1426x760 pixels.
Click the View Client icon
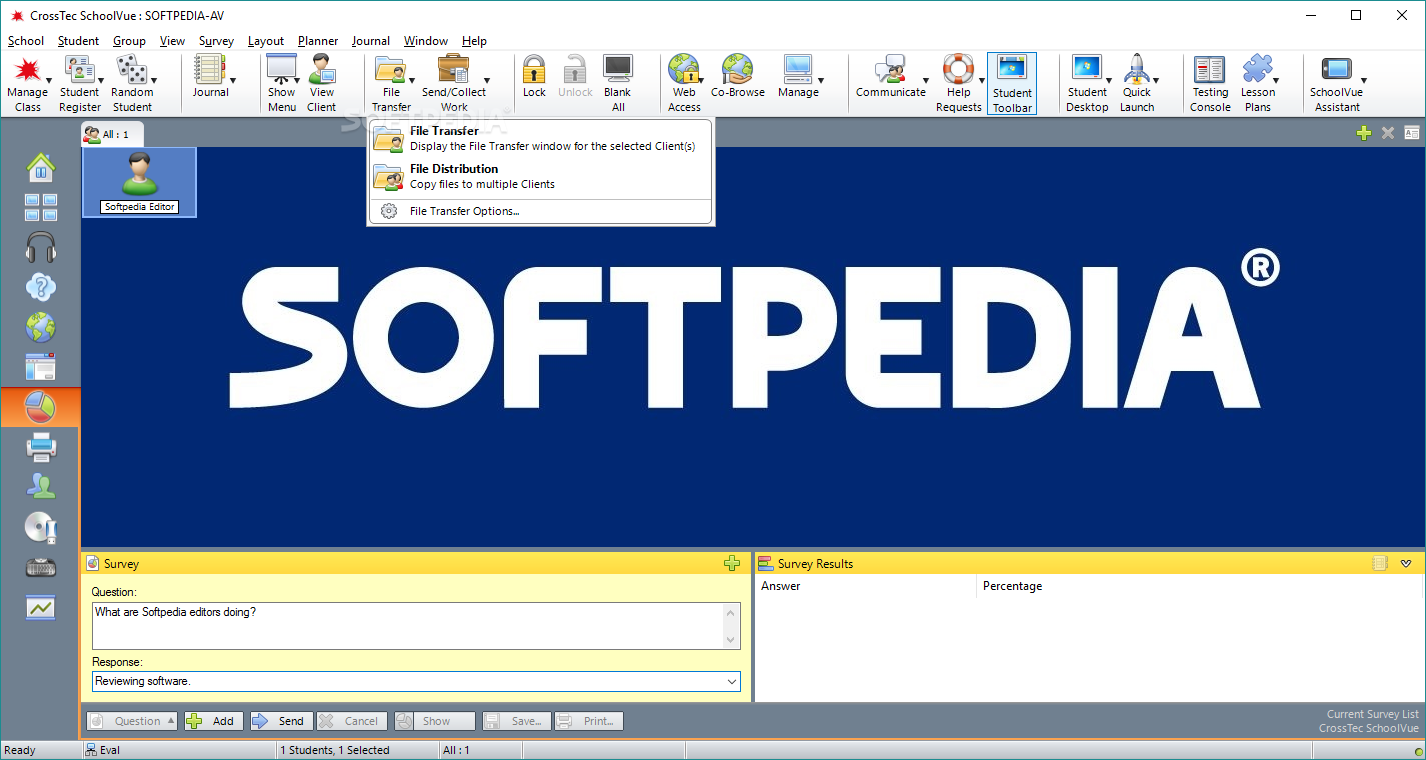click(x=322, y=70)
